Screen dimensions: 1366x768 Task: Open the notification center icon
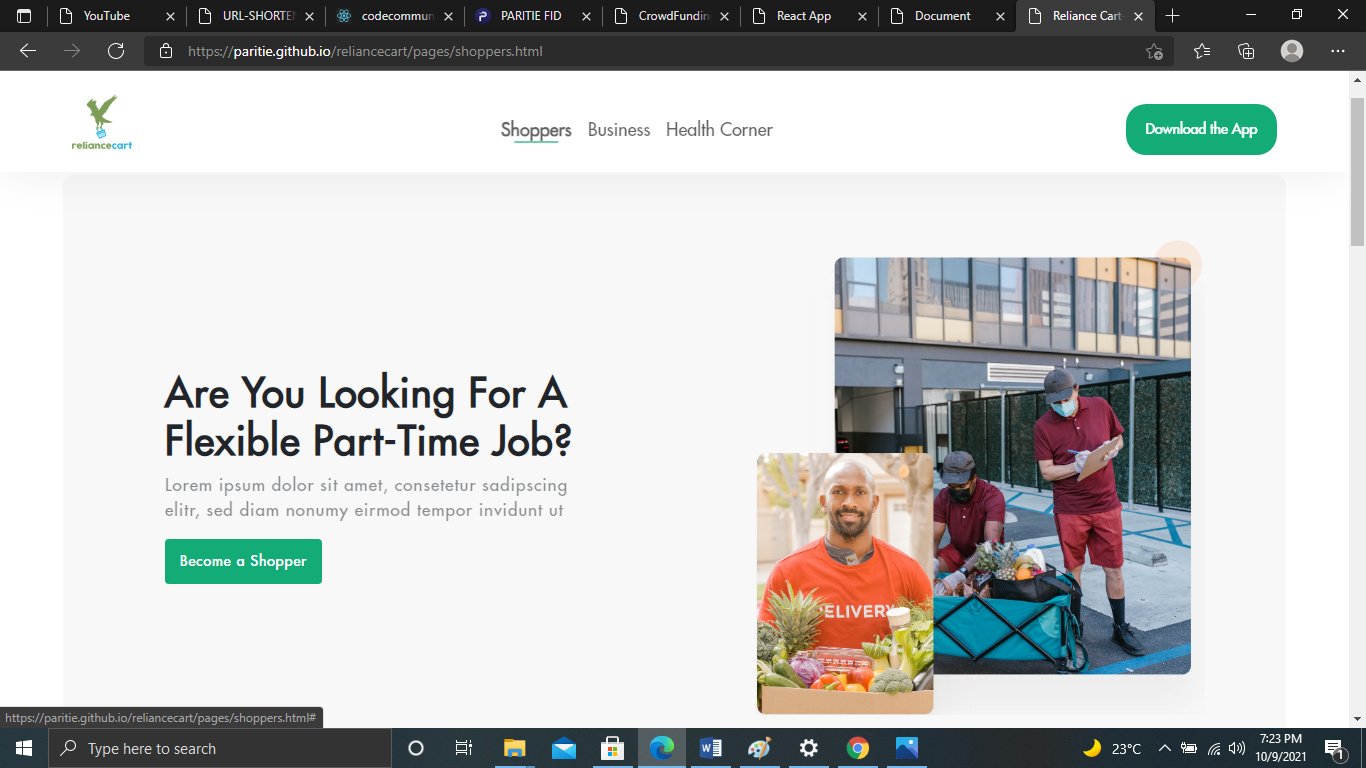[1334, 748]
